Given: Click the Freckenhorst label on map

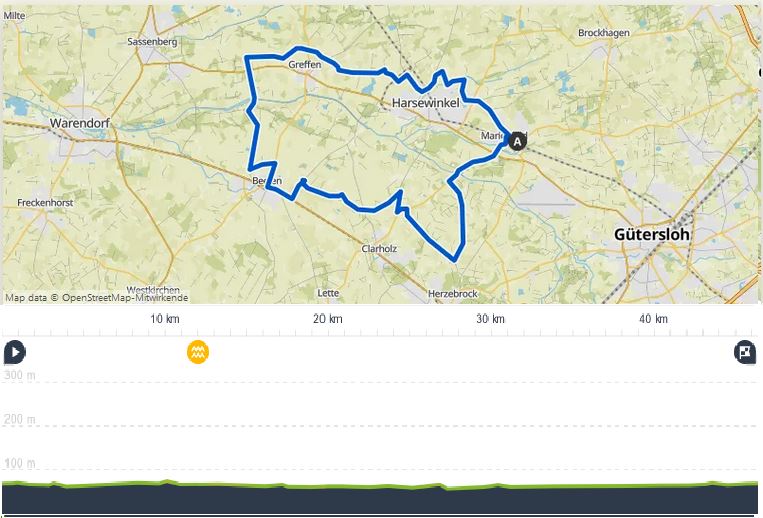Looking at the screenshot, I should 45,202.
